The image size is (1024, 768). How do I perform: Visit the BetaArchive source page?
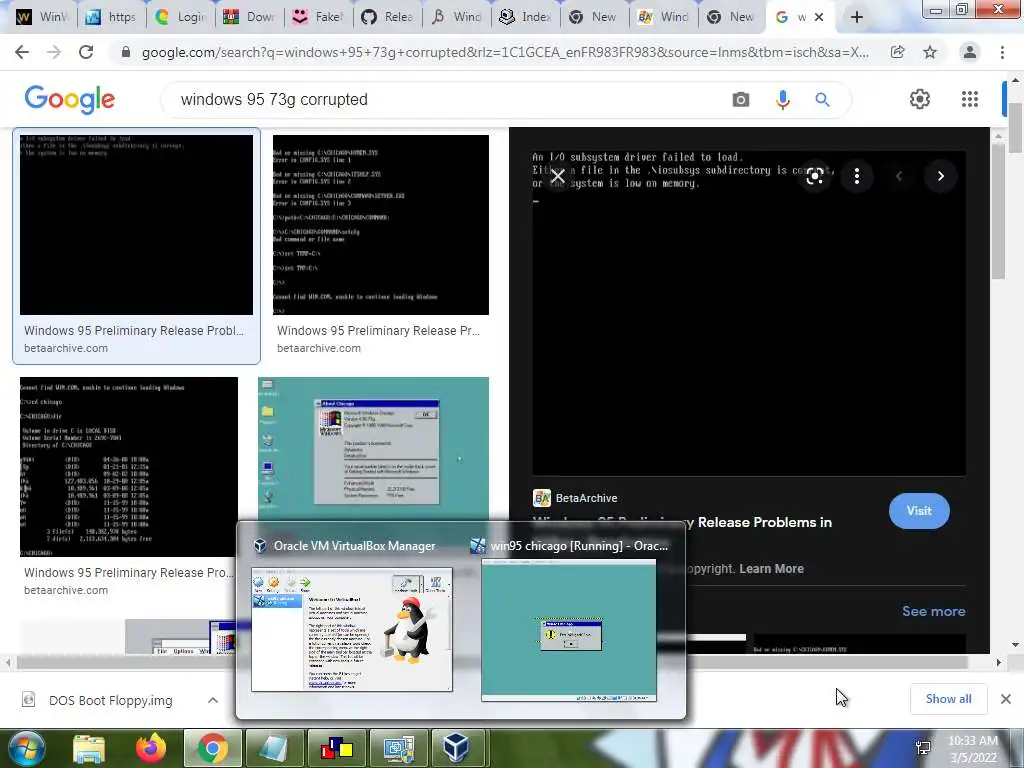(x=919, y=511)
